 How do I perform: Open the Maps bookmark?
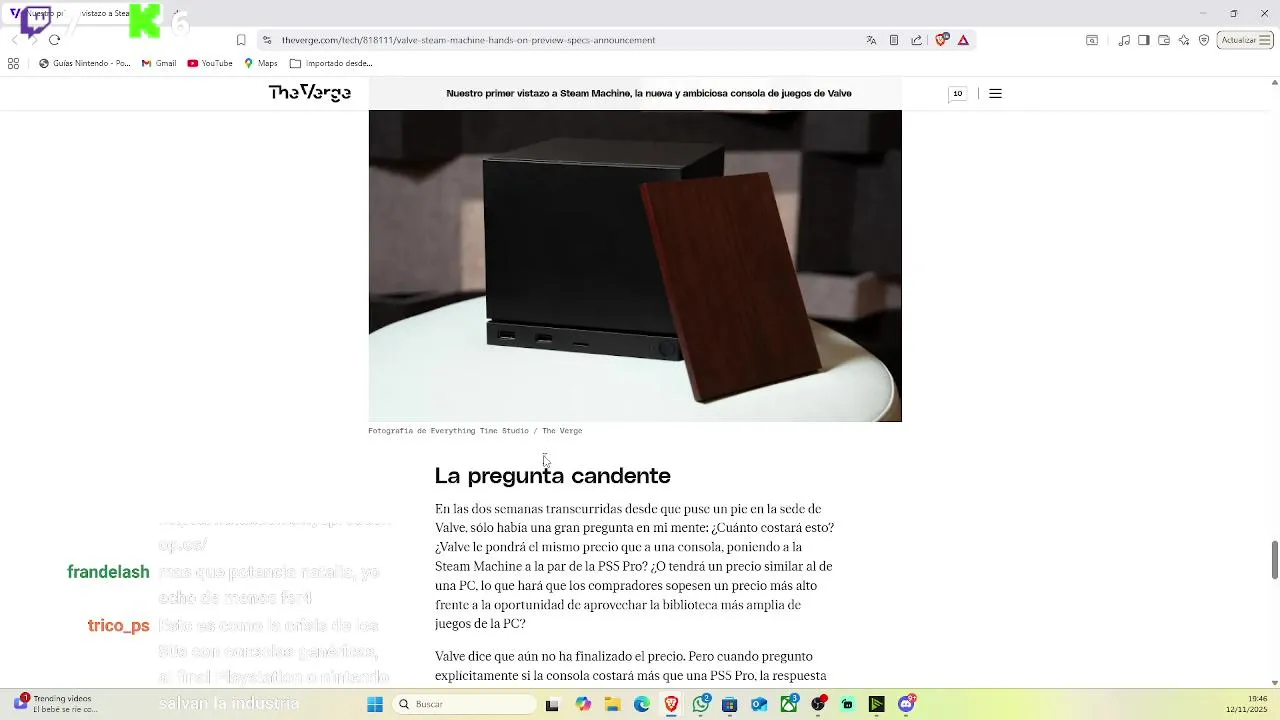point(260,63)
